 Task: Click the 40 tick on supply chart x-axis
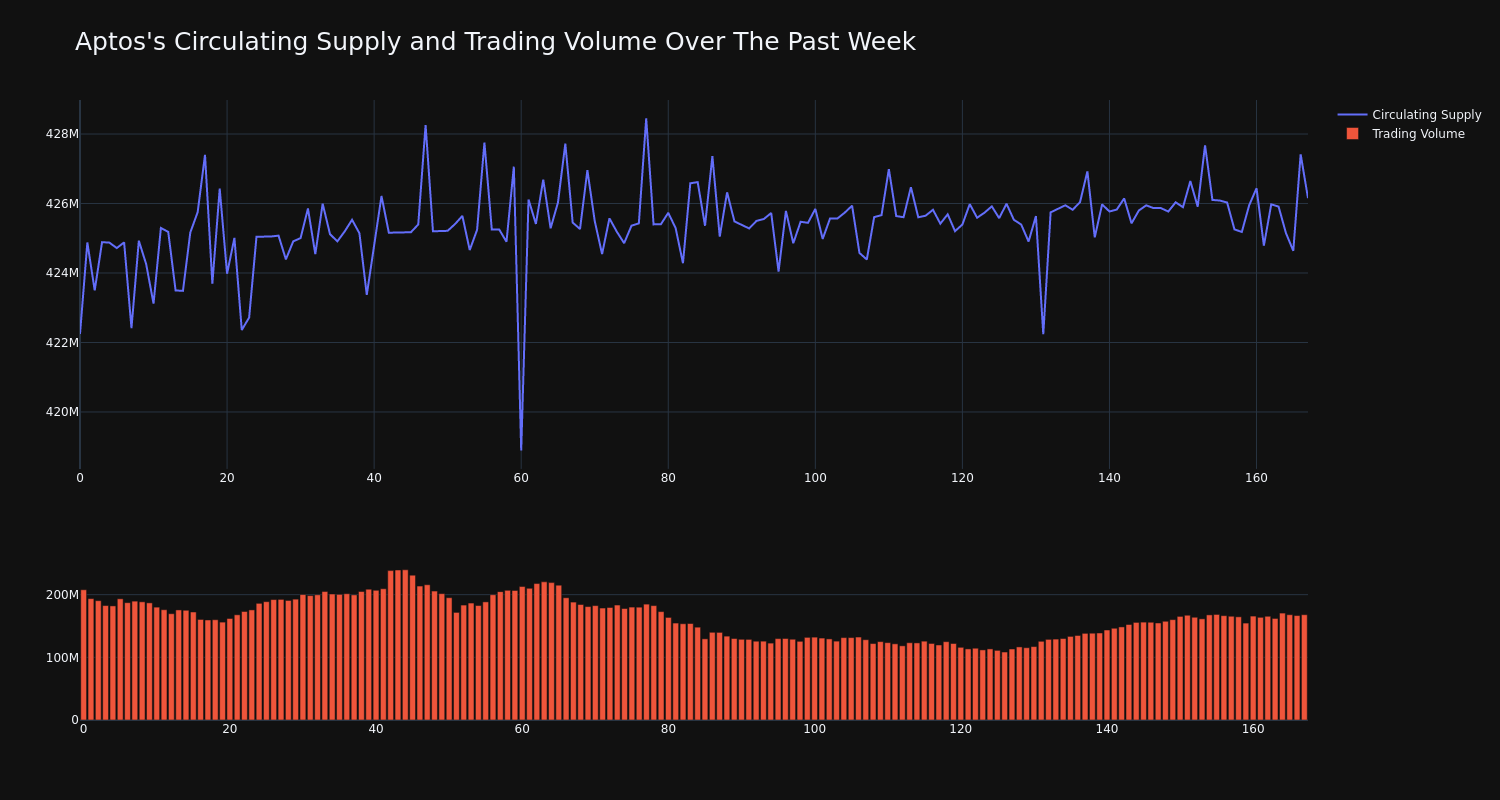[374, 478]
